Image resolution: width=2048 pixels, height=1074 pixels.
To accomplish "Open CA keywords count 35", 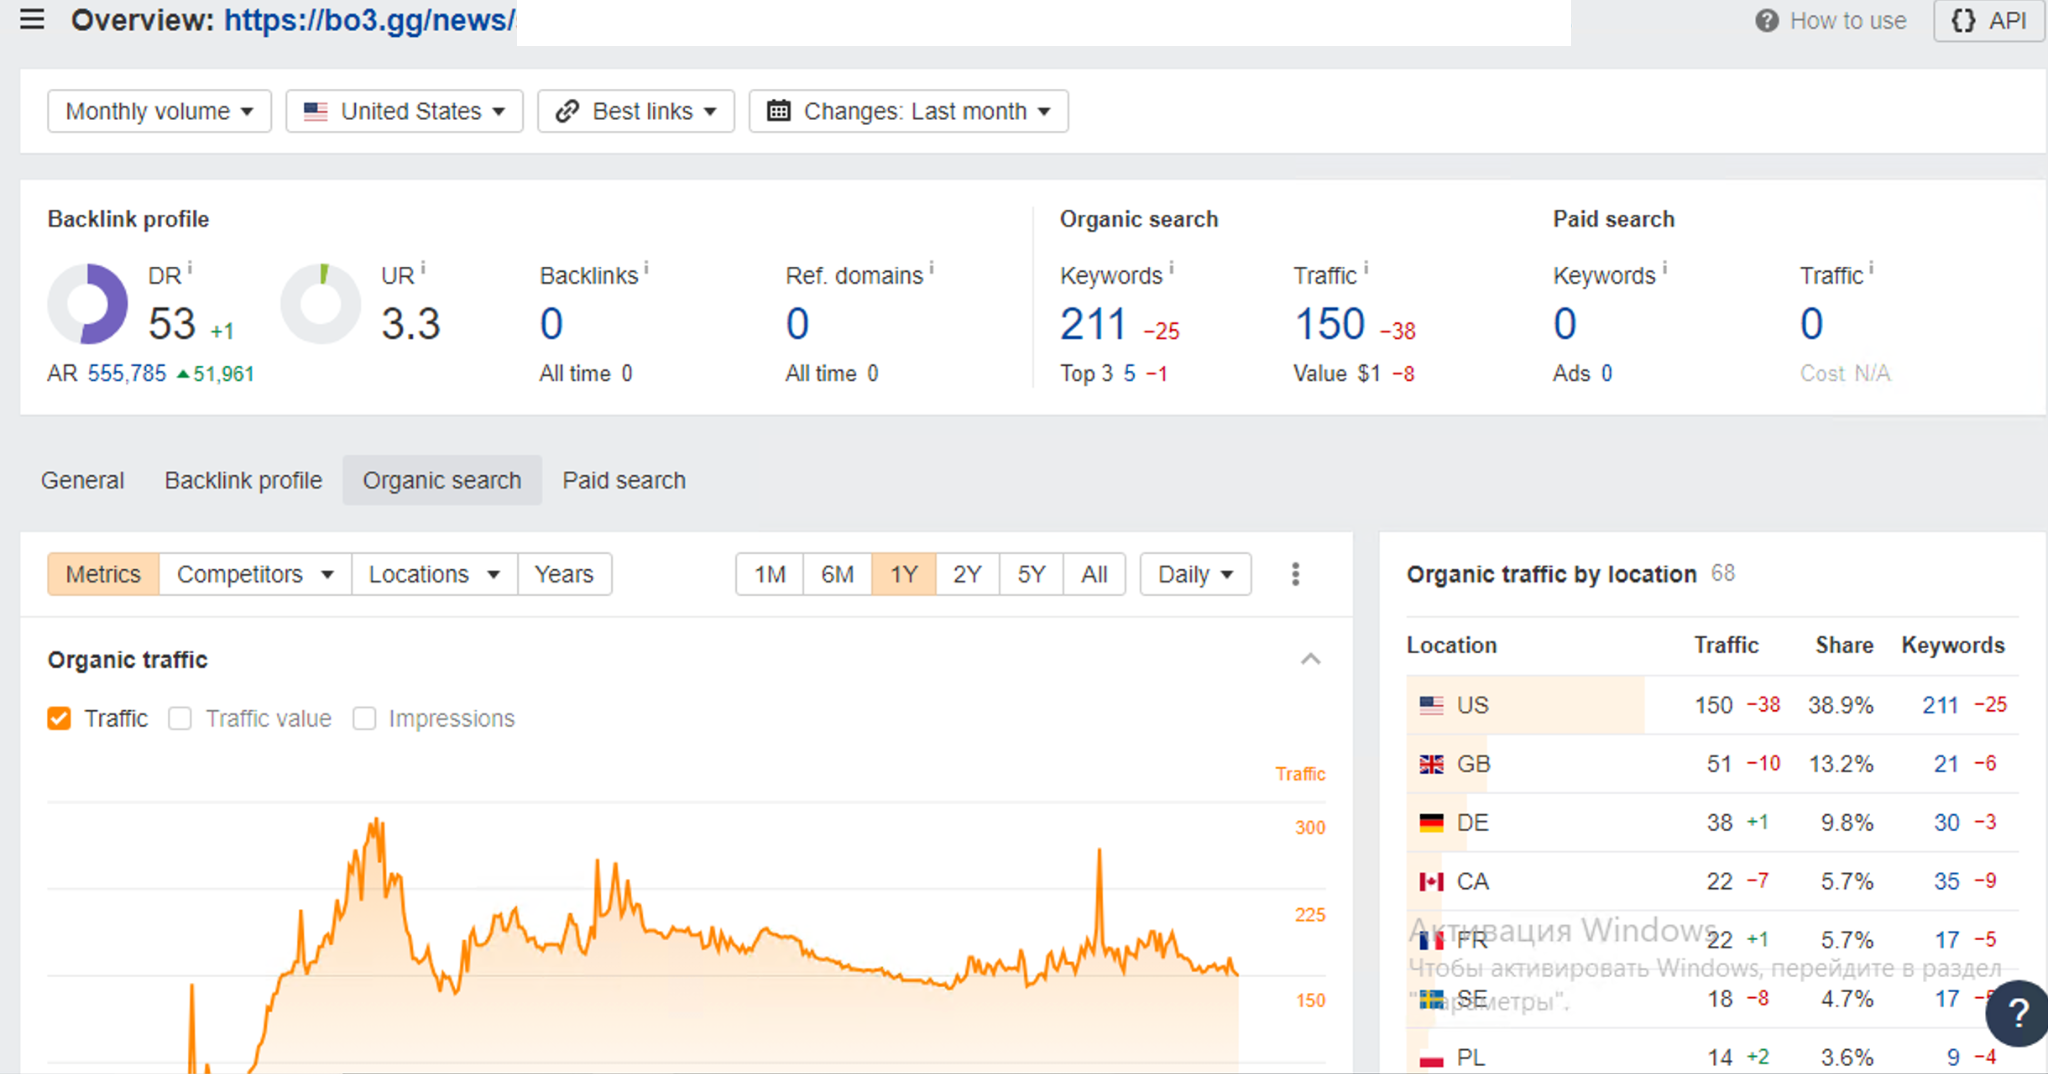I will [1946, 882].
